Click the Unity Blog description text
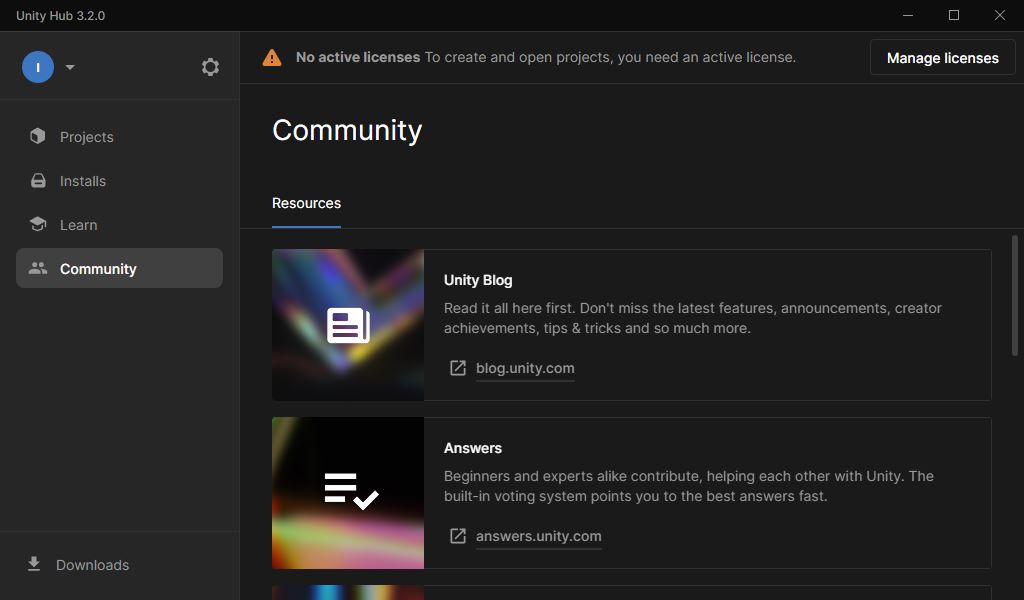 (692, 318)
